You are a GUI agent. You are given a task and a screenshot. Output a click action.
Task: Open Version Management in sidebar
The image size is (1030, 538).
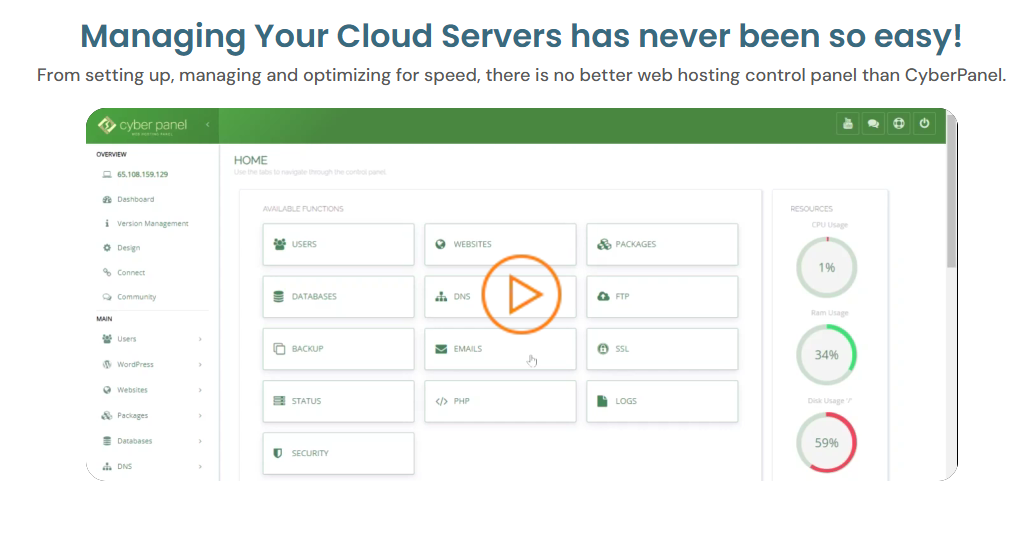tap(152, 224)
